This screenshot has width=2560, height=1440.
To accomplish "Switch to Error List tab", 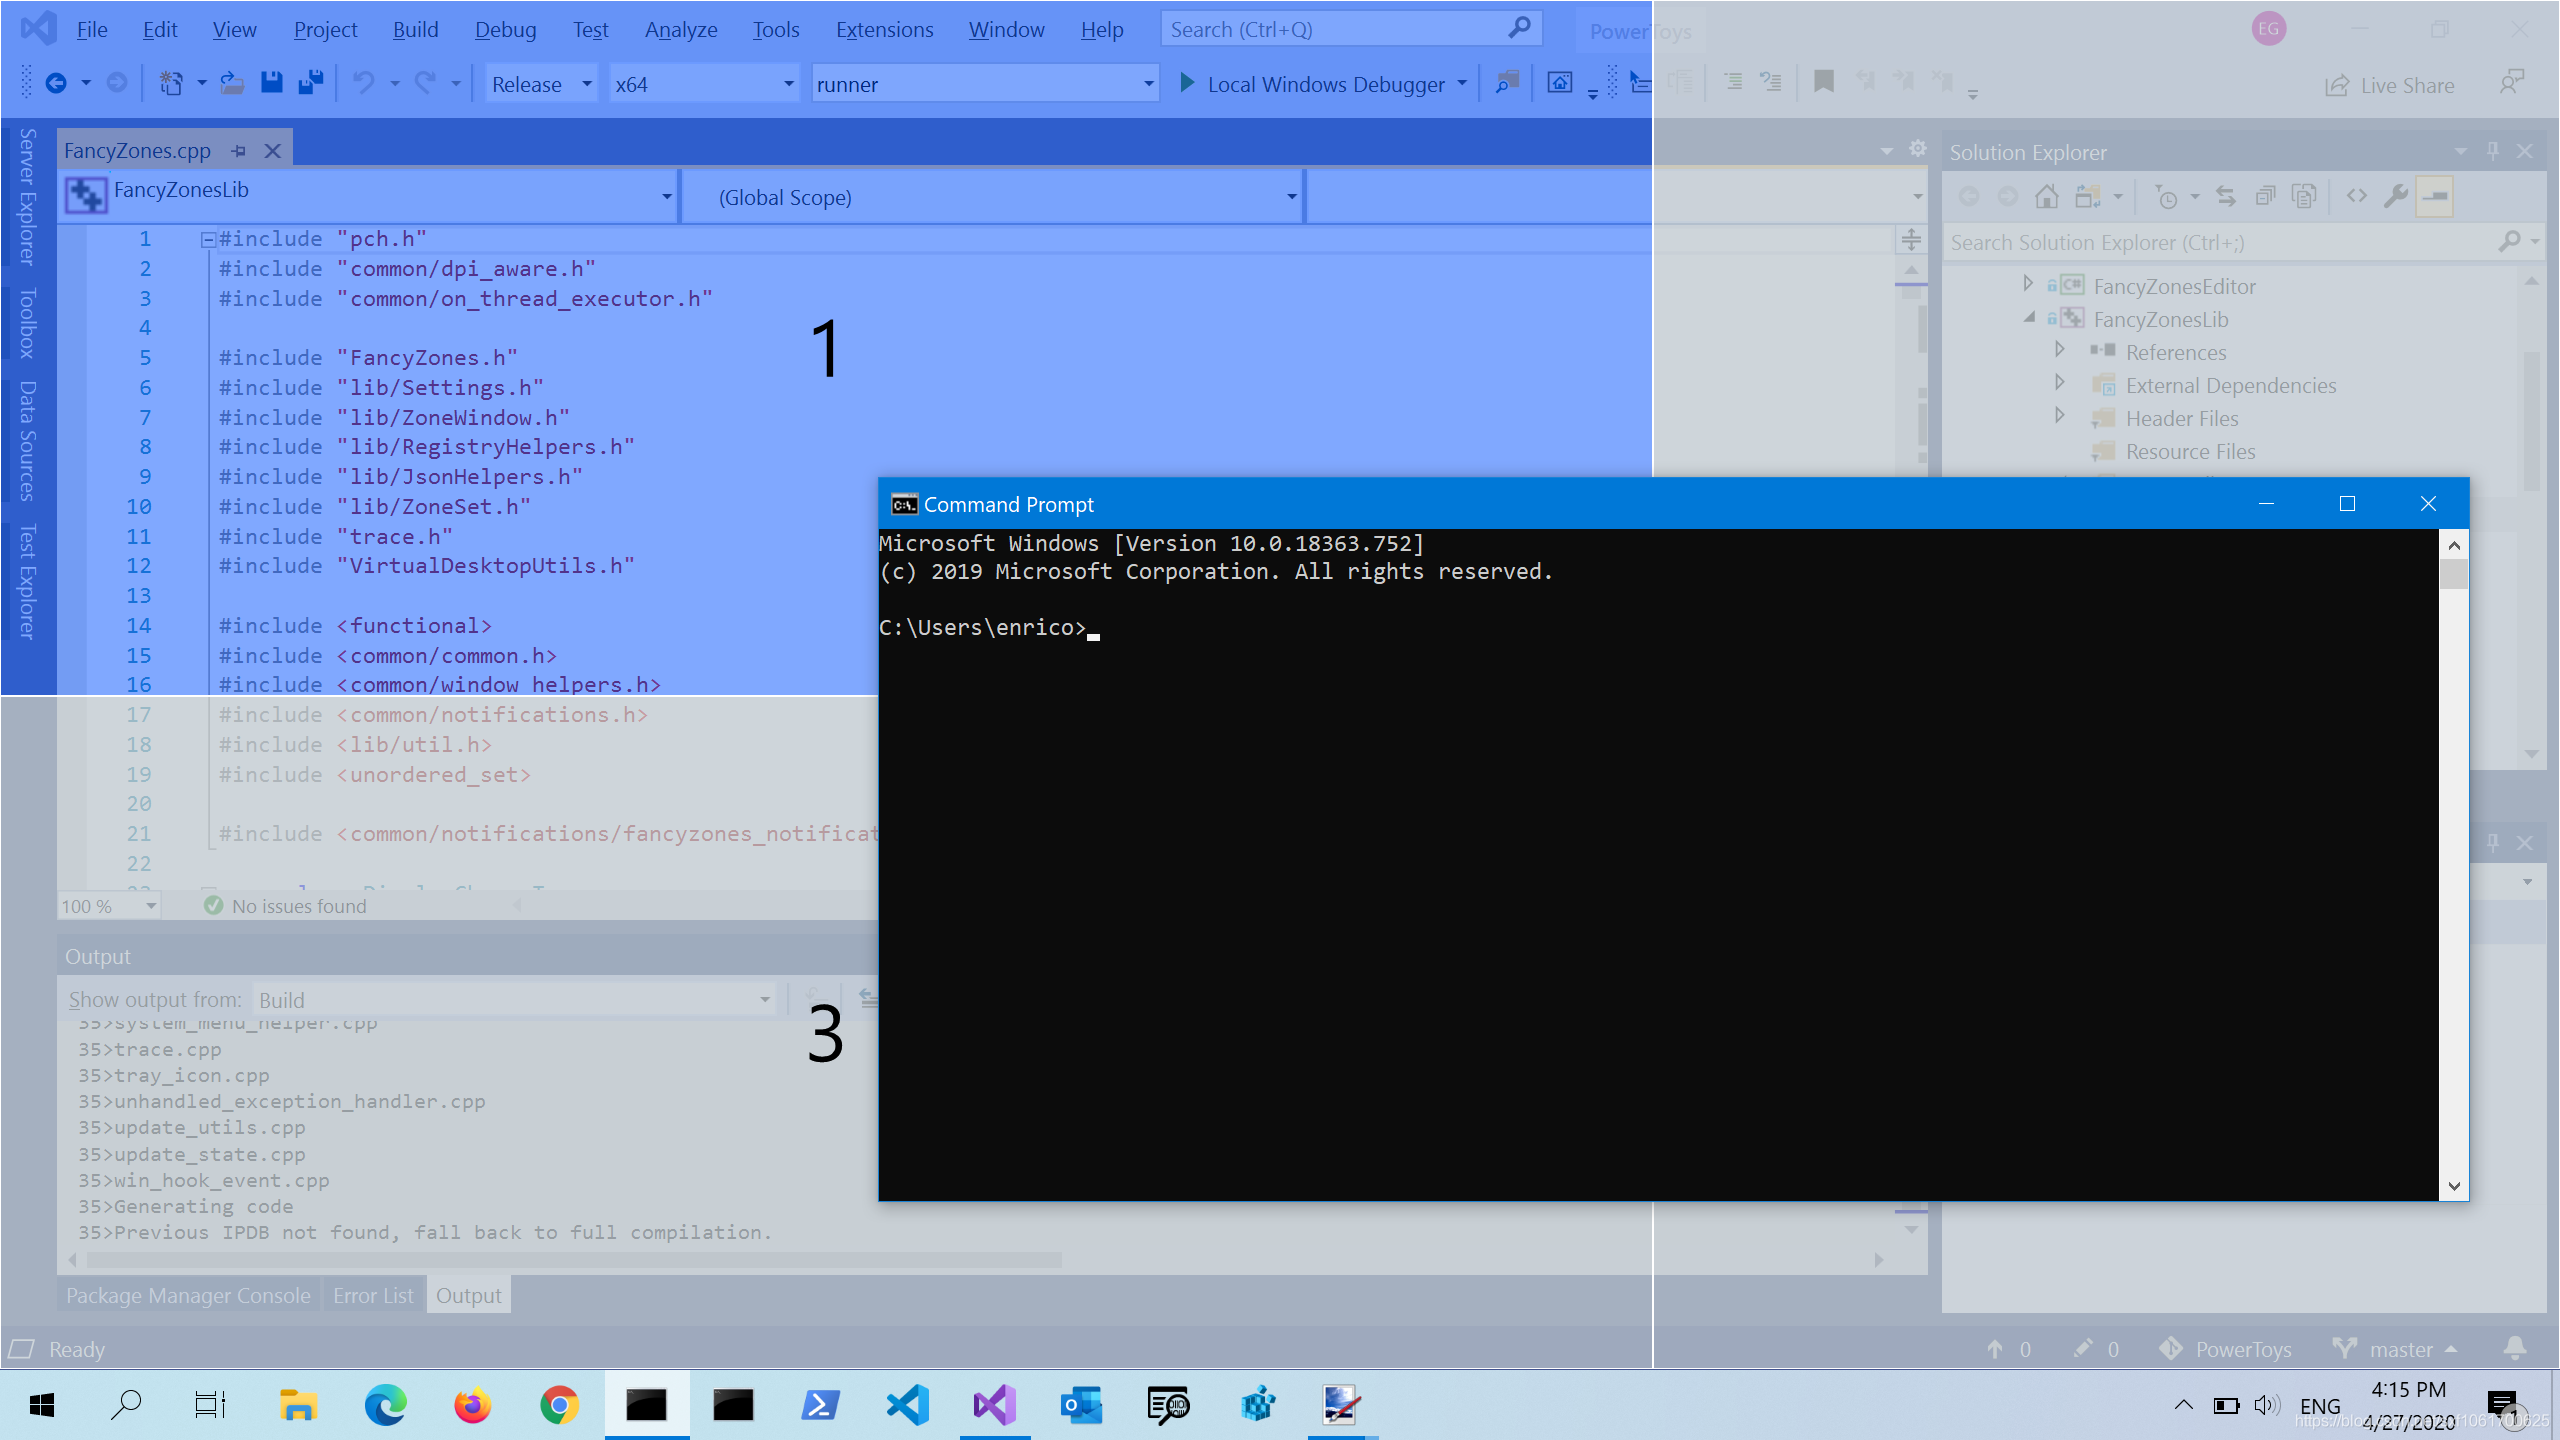I will pyautogui.click(x=373, y=1296).
